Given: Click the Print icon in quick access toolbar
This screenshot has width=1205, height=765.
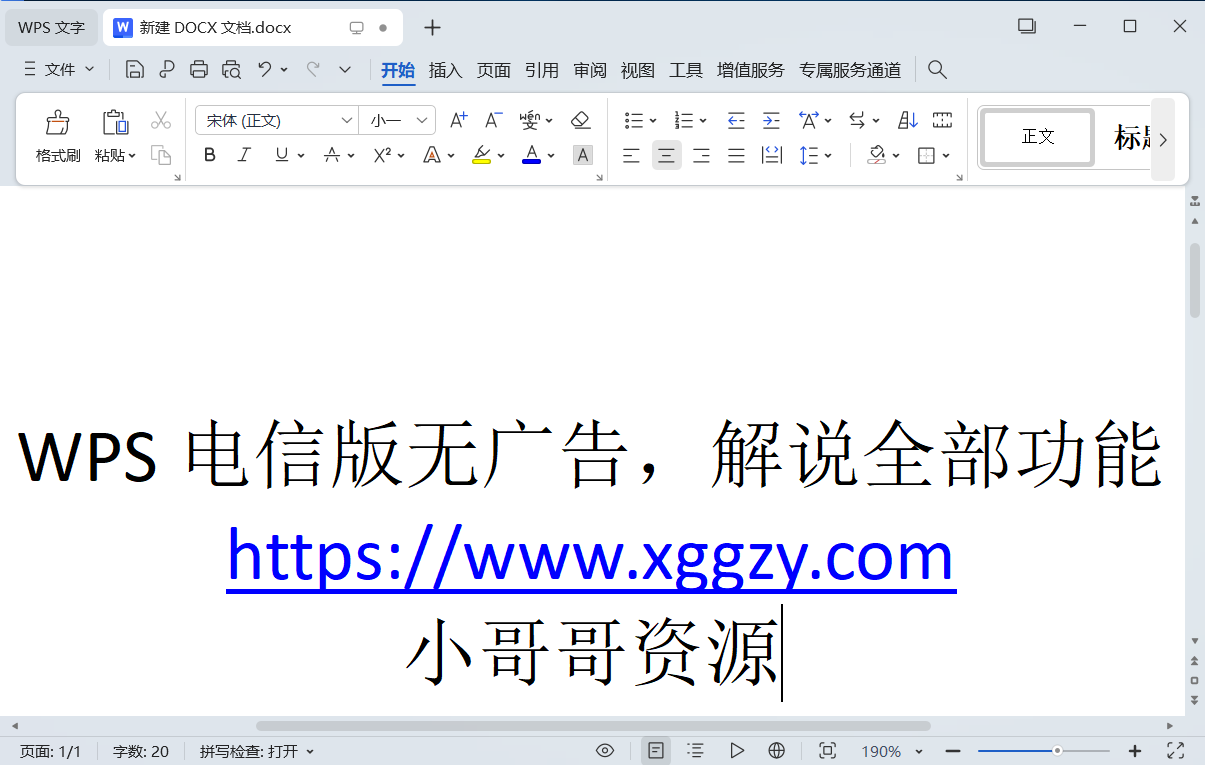Looking at the screenshot, I should (x=199, y=69).
